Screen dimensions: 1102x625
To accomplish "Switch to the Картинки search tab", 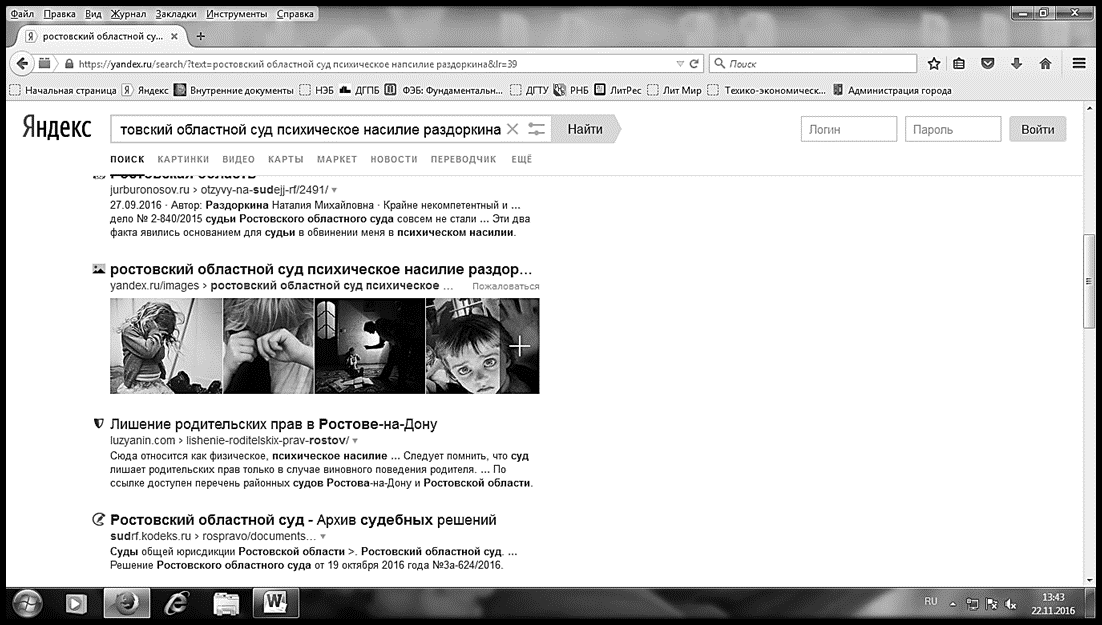I will pos(183,160).
